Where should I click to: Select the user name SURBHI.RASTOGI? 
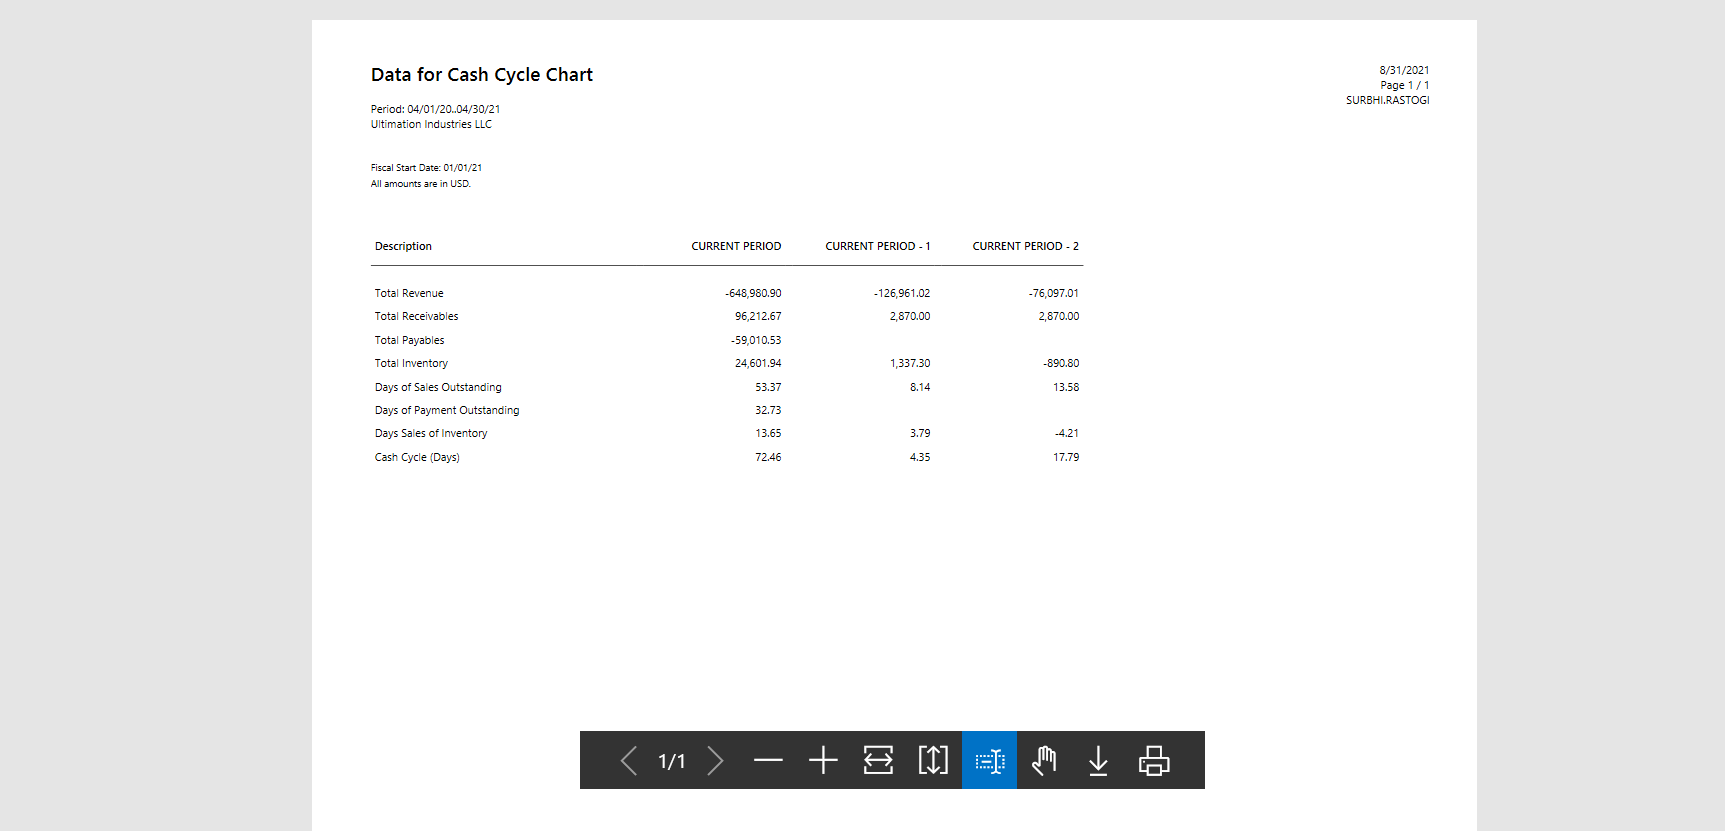pyautogui.click(x=1387, y=100)
